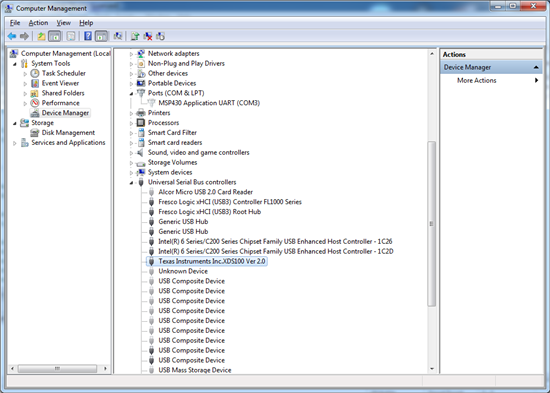Select Disk Management in the console tree

tap(68, 133)
